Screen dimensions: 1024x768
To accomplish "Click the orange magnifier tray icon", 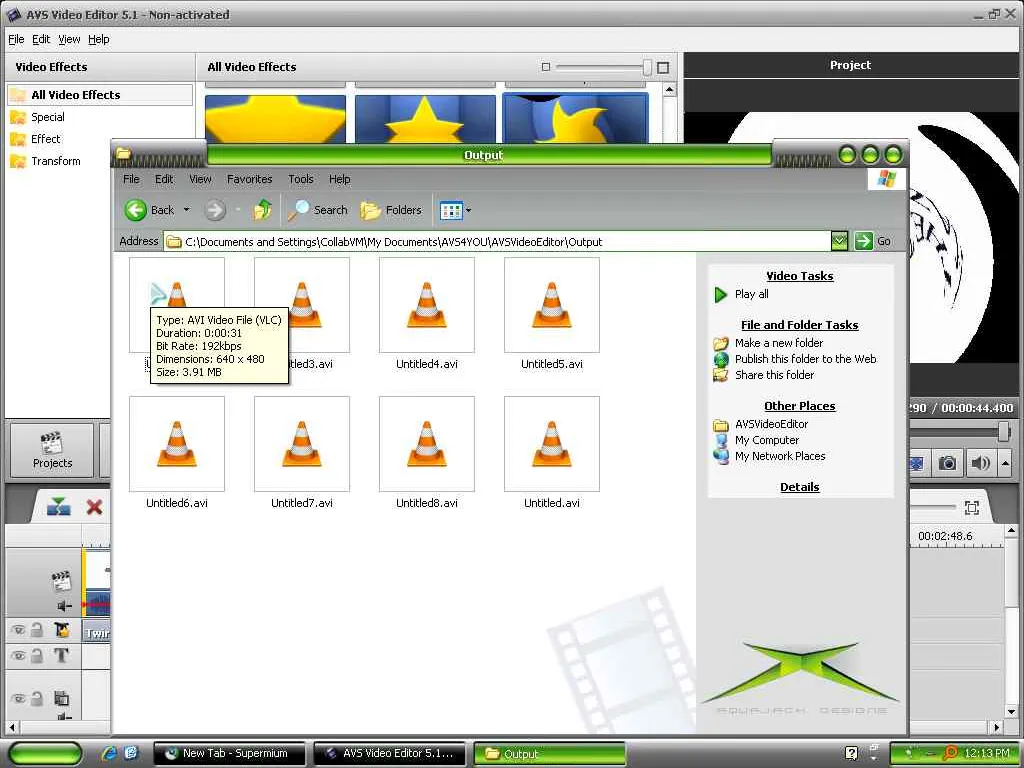I will click(x=951, y=753).
